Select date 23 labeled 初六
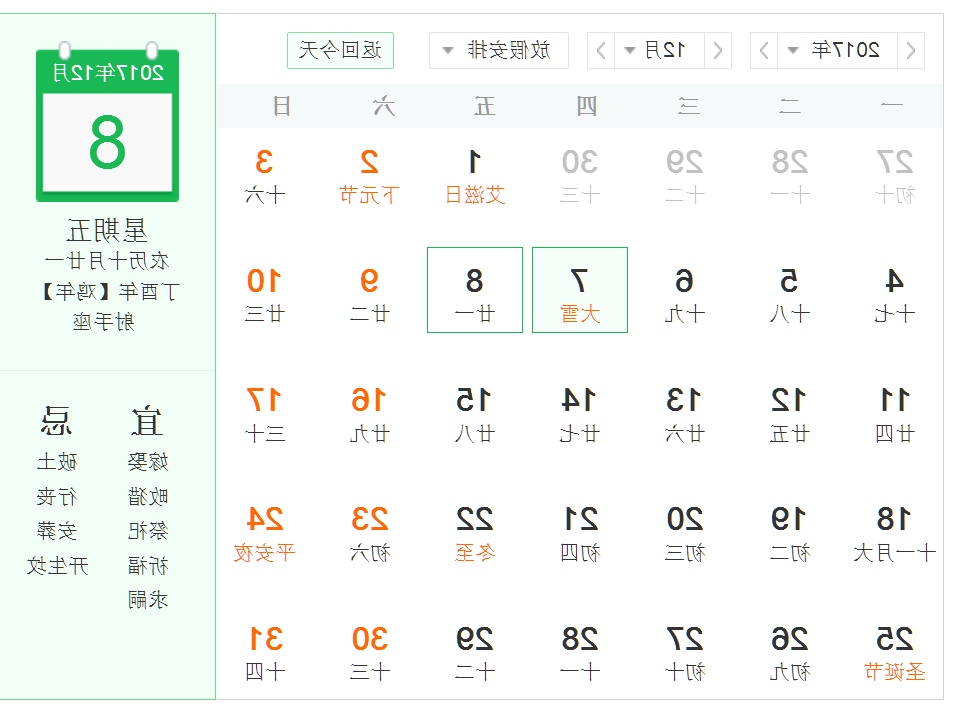 pos(370,534)
